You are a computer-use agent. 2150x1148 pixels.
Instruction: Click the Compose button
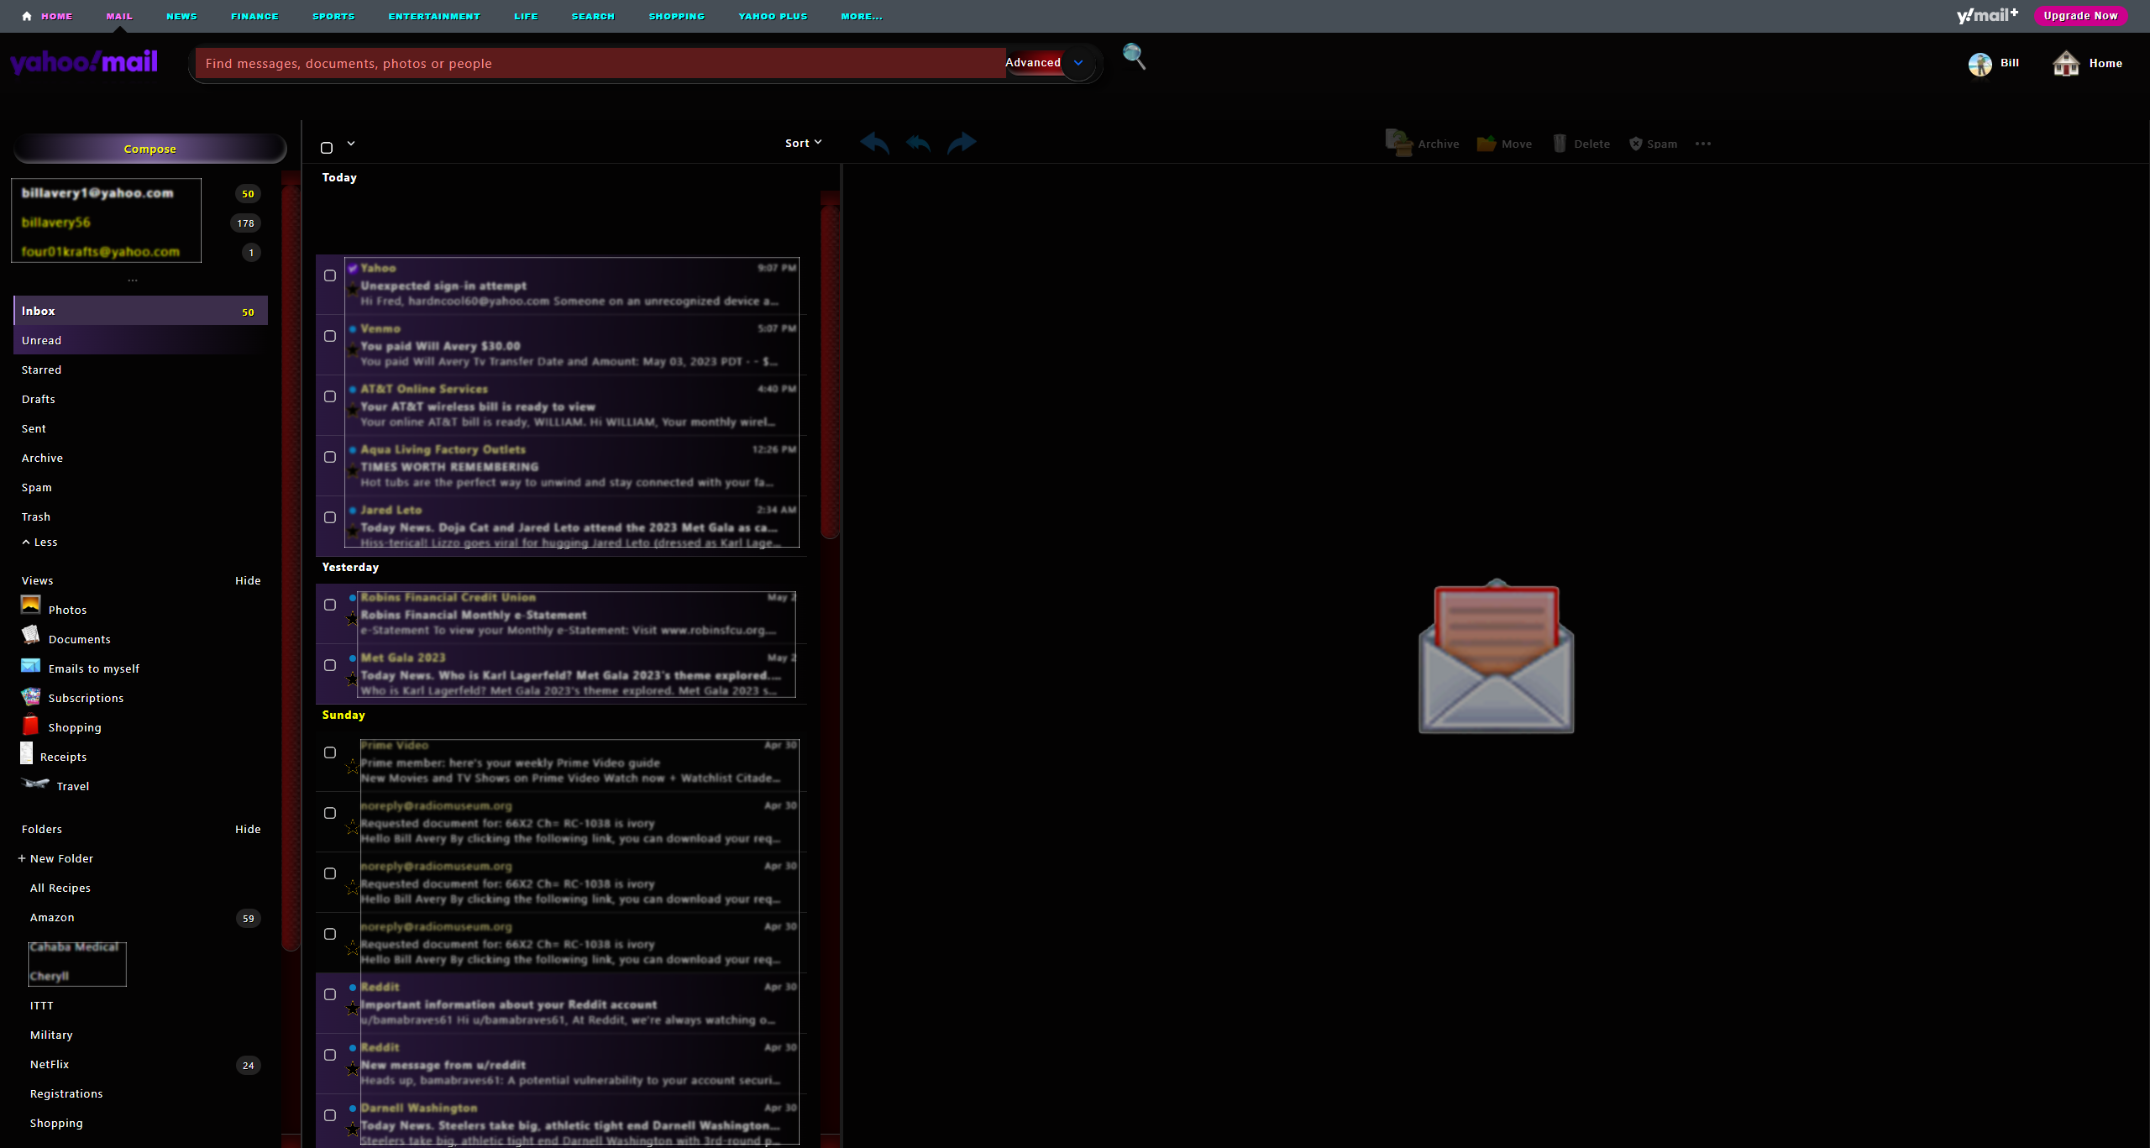(150, 149)
